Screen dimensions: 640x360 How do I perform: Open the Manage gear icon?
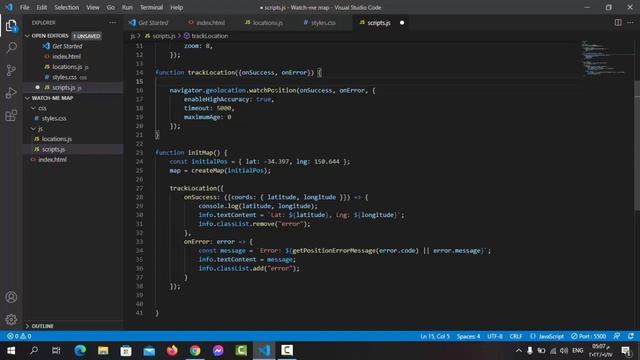(11, 319)
